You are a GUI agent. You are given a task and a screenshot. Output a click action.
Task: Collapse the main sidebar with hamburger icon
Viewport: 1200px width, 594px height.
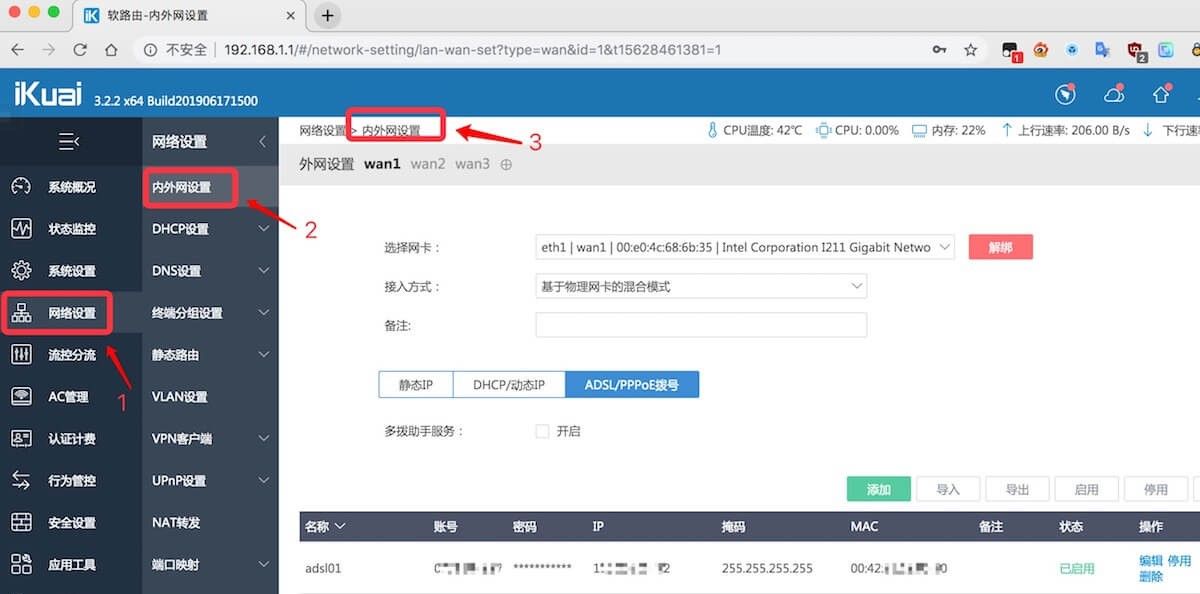point(69,142)
